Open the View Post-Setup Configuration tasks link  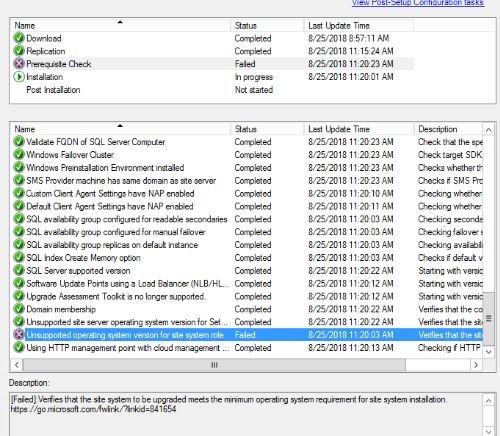(418, 3)
